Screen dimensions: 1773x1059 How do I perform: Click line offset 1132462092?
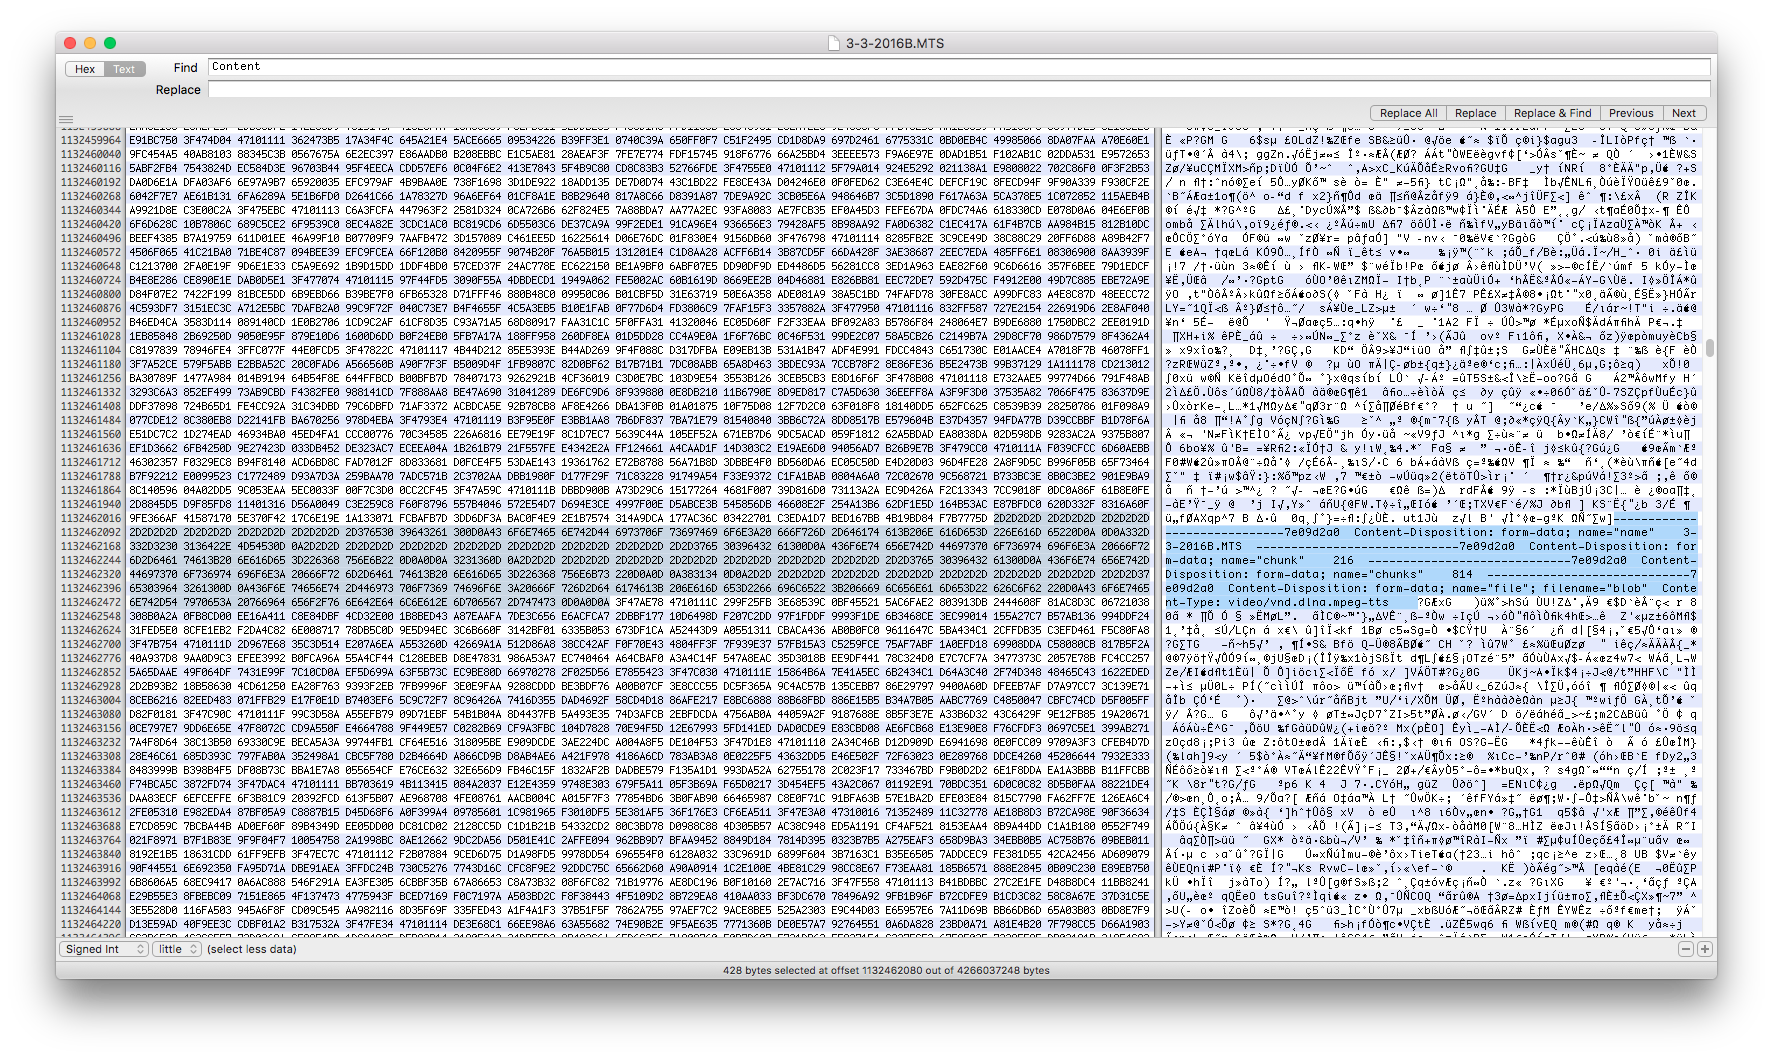(91, 532)
